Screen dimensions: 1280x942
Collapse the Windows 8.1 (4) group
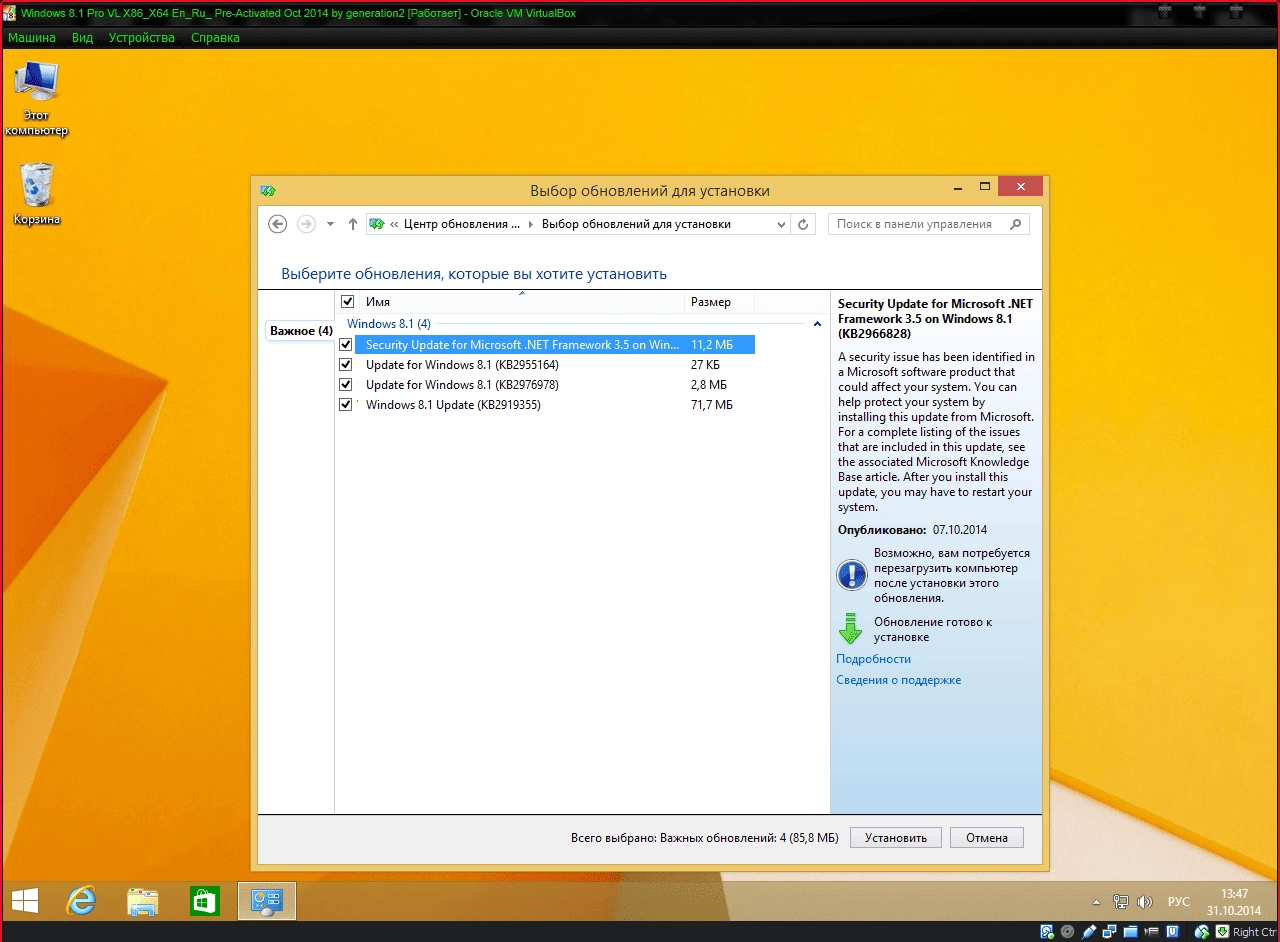tap(817, 324)
